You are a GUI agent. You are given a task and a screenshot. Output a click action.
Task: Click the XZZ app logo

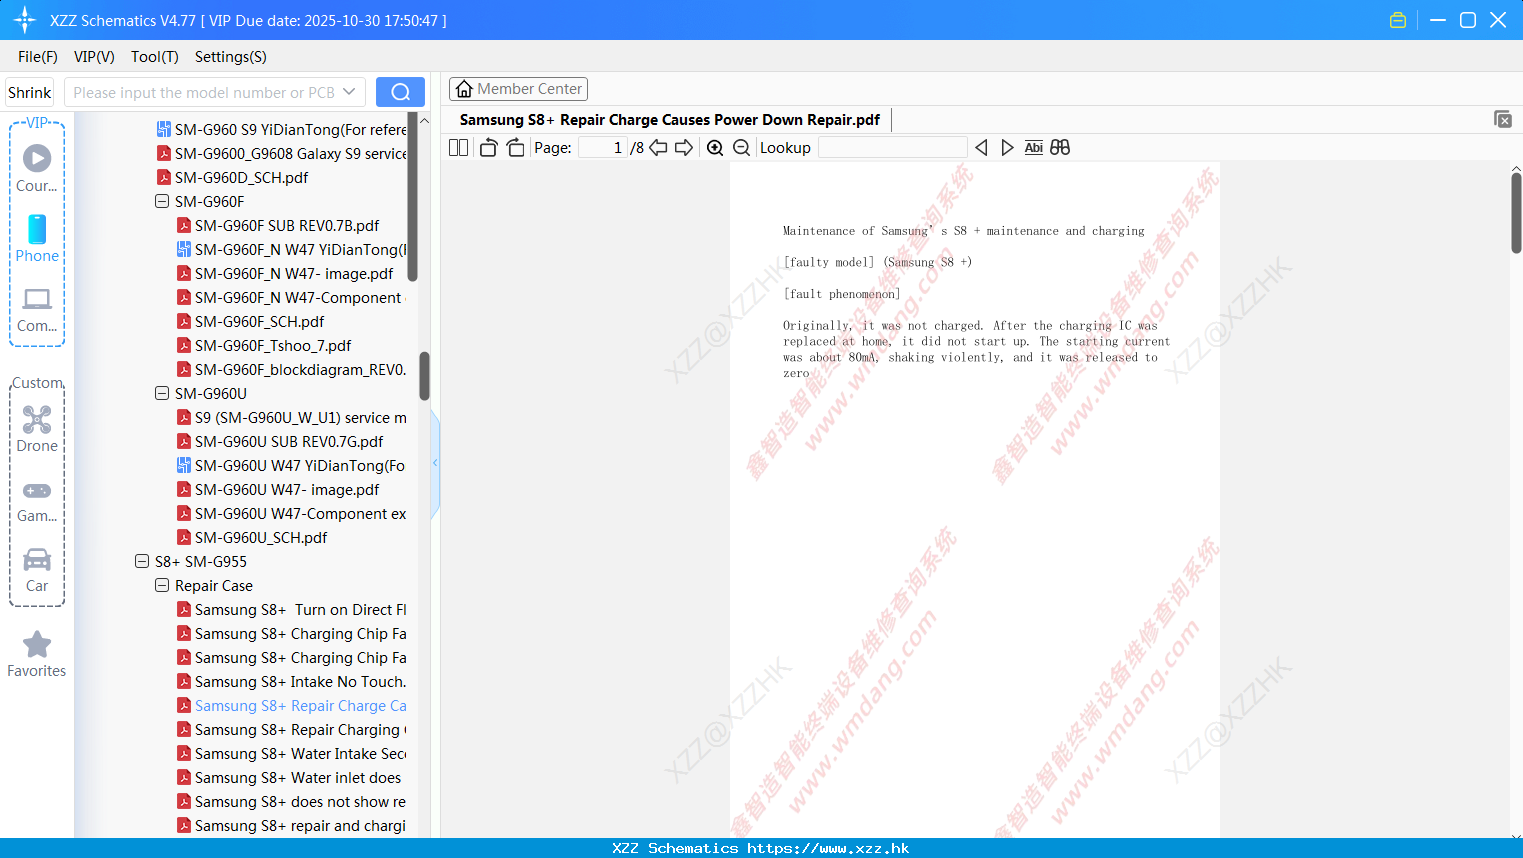pyautogui.click(x=24, y=19)
